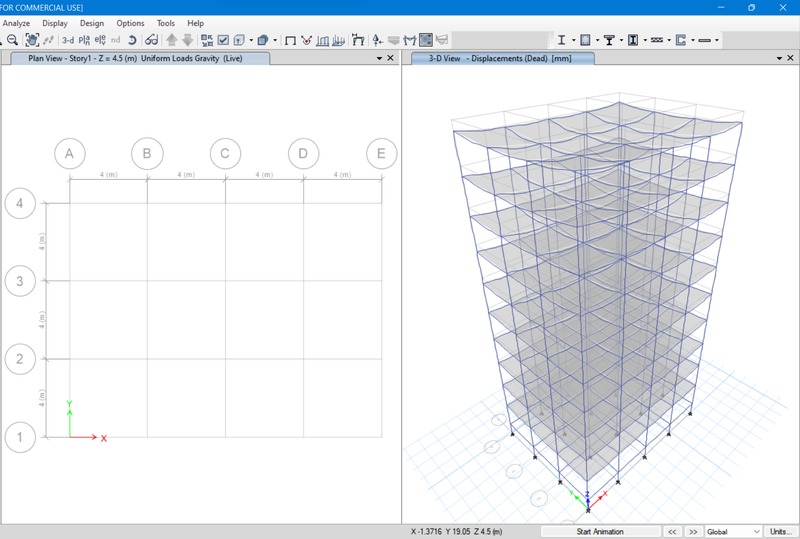Click shear wall design C icon
800x539 pixels.
(x=681, y=40)
